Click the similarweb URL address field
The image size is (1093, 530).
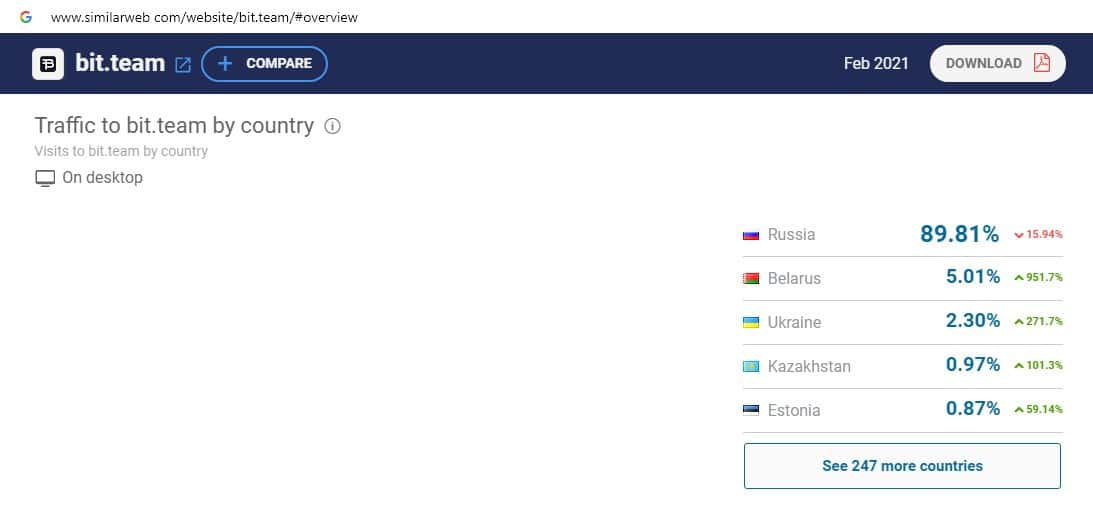tap(204, 17)
